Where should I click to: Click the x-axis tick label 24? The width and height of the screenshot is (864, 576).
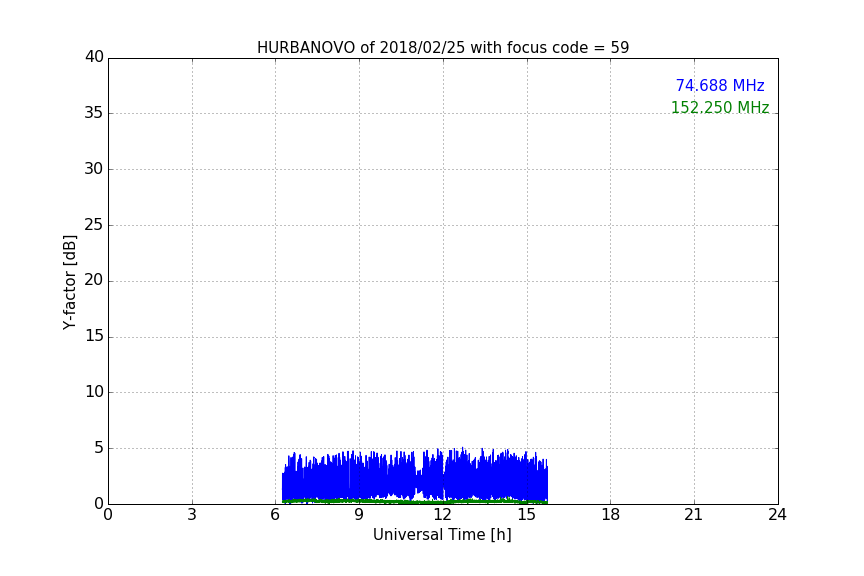pos(777,515)
